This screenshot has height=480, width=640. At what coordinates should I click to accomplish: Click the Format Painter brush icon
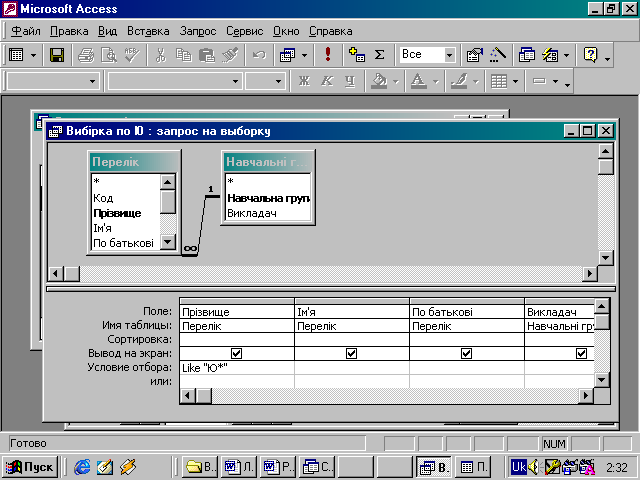(x=230, y=55)
